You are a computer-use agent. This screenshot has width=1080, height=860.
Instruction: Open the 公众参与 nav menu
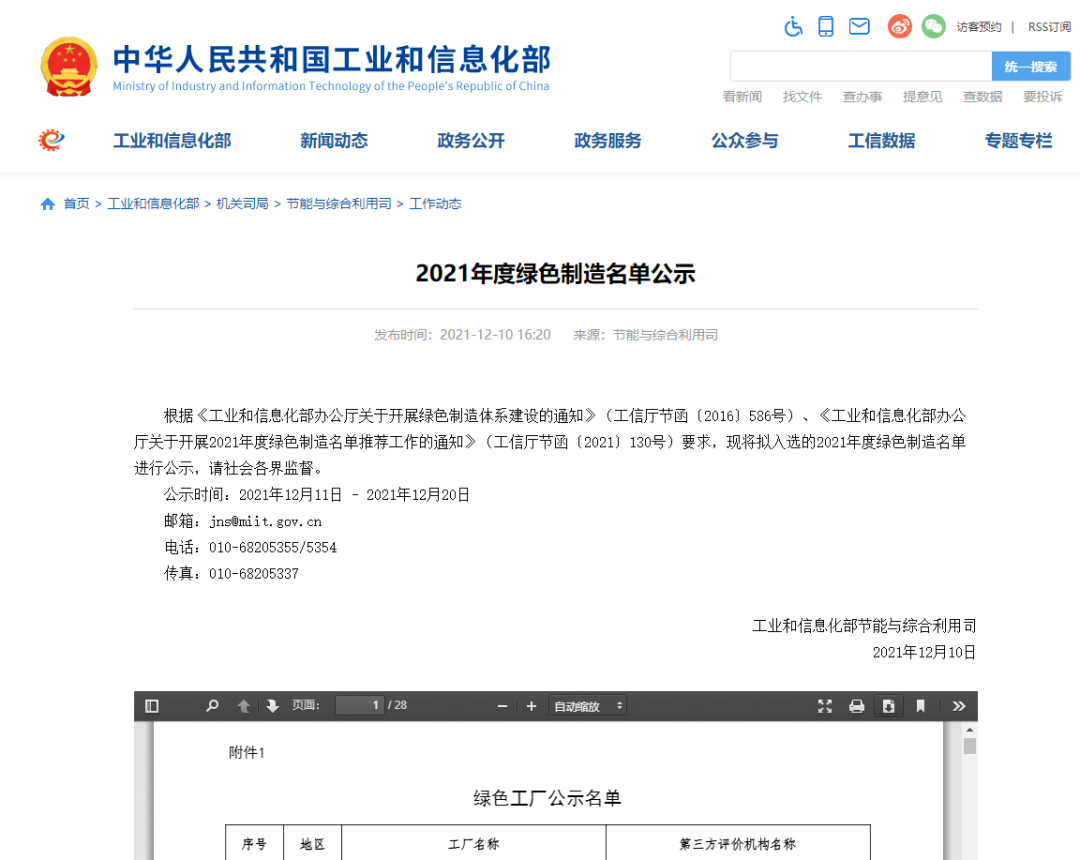pyautogui.click(x=745, y=140)
